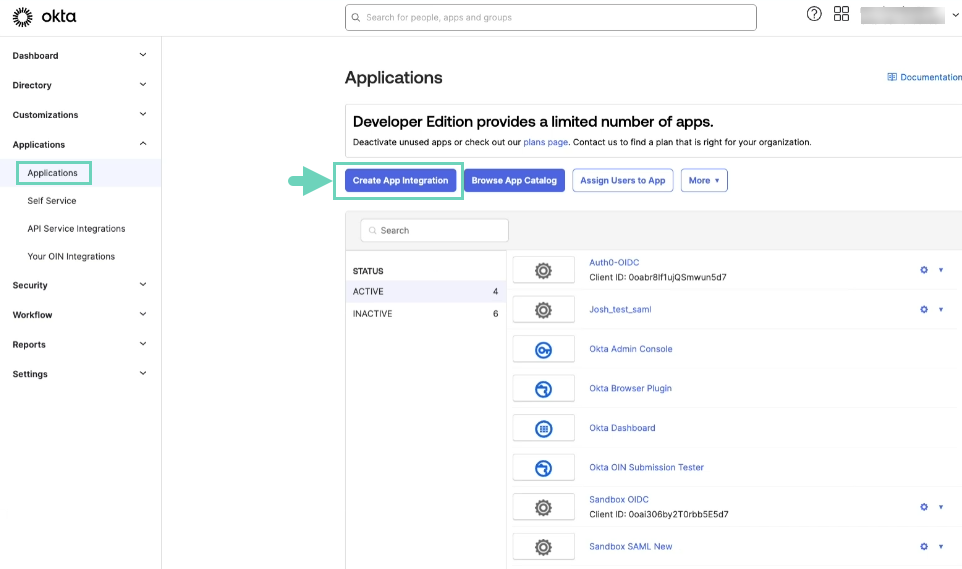Open API Service Integrations menu item
The height and width of the screenshot is (569, 962).
coord(76,229)
